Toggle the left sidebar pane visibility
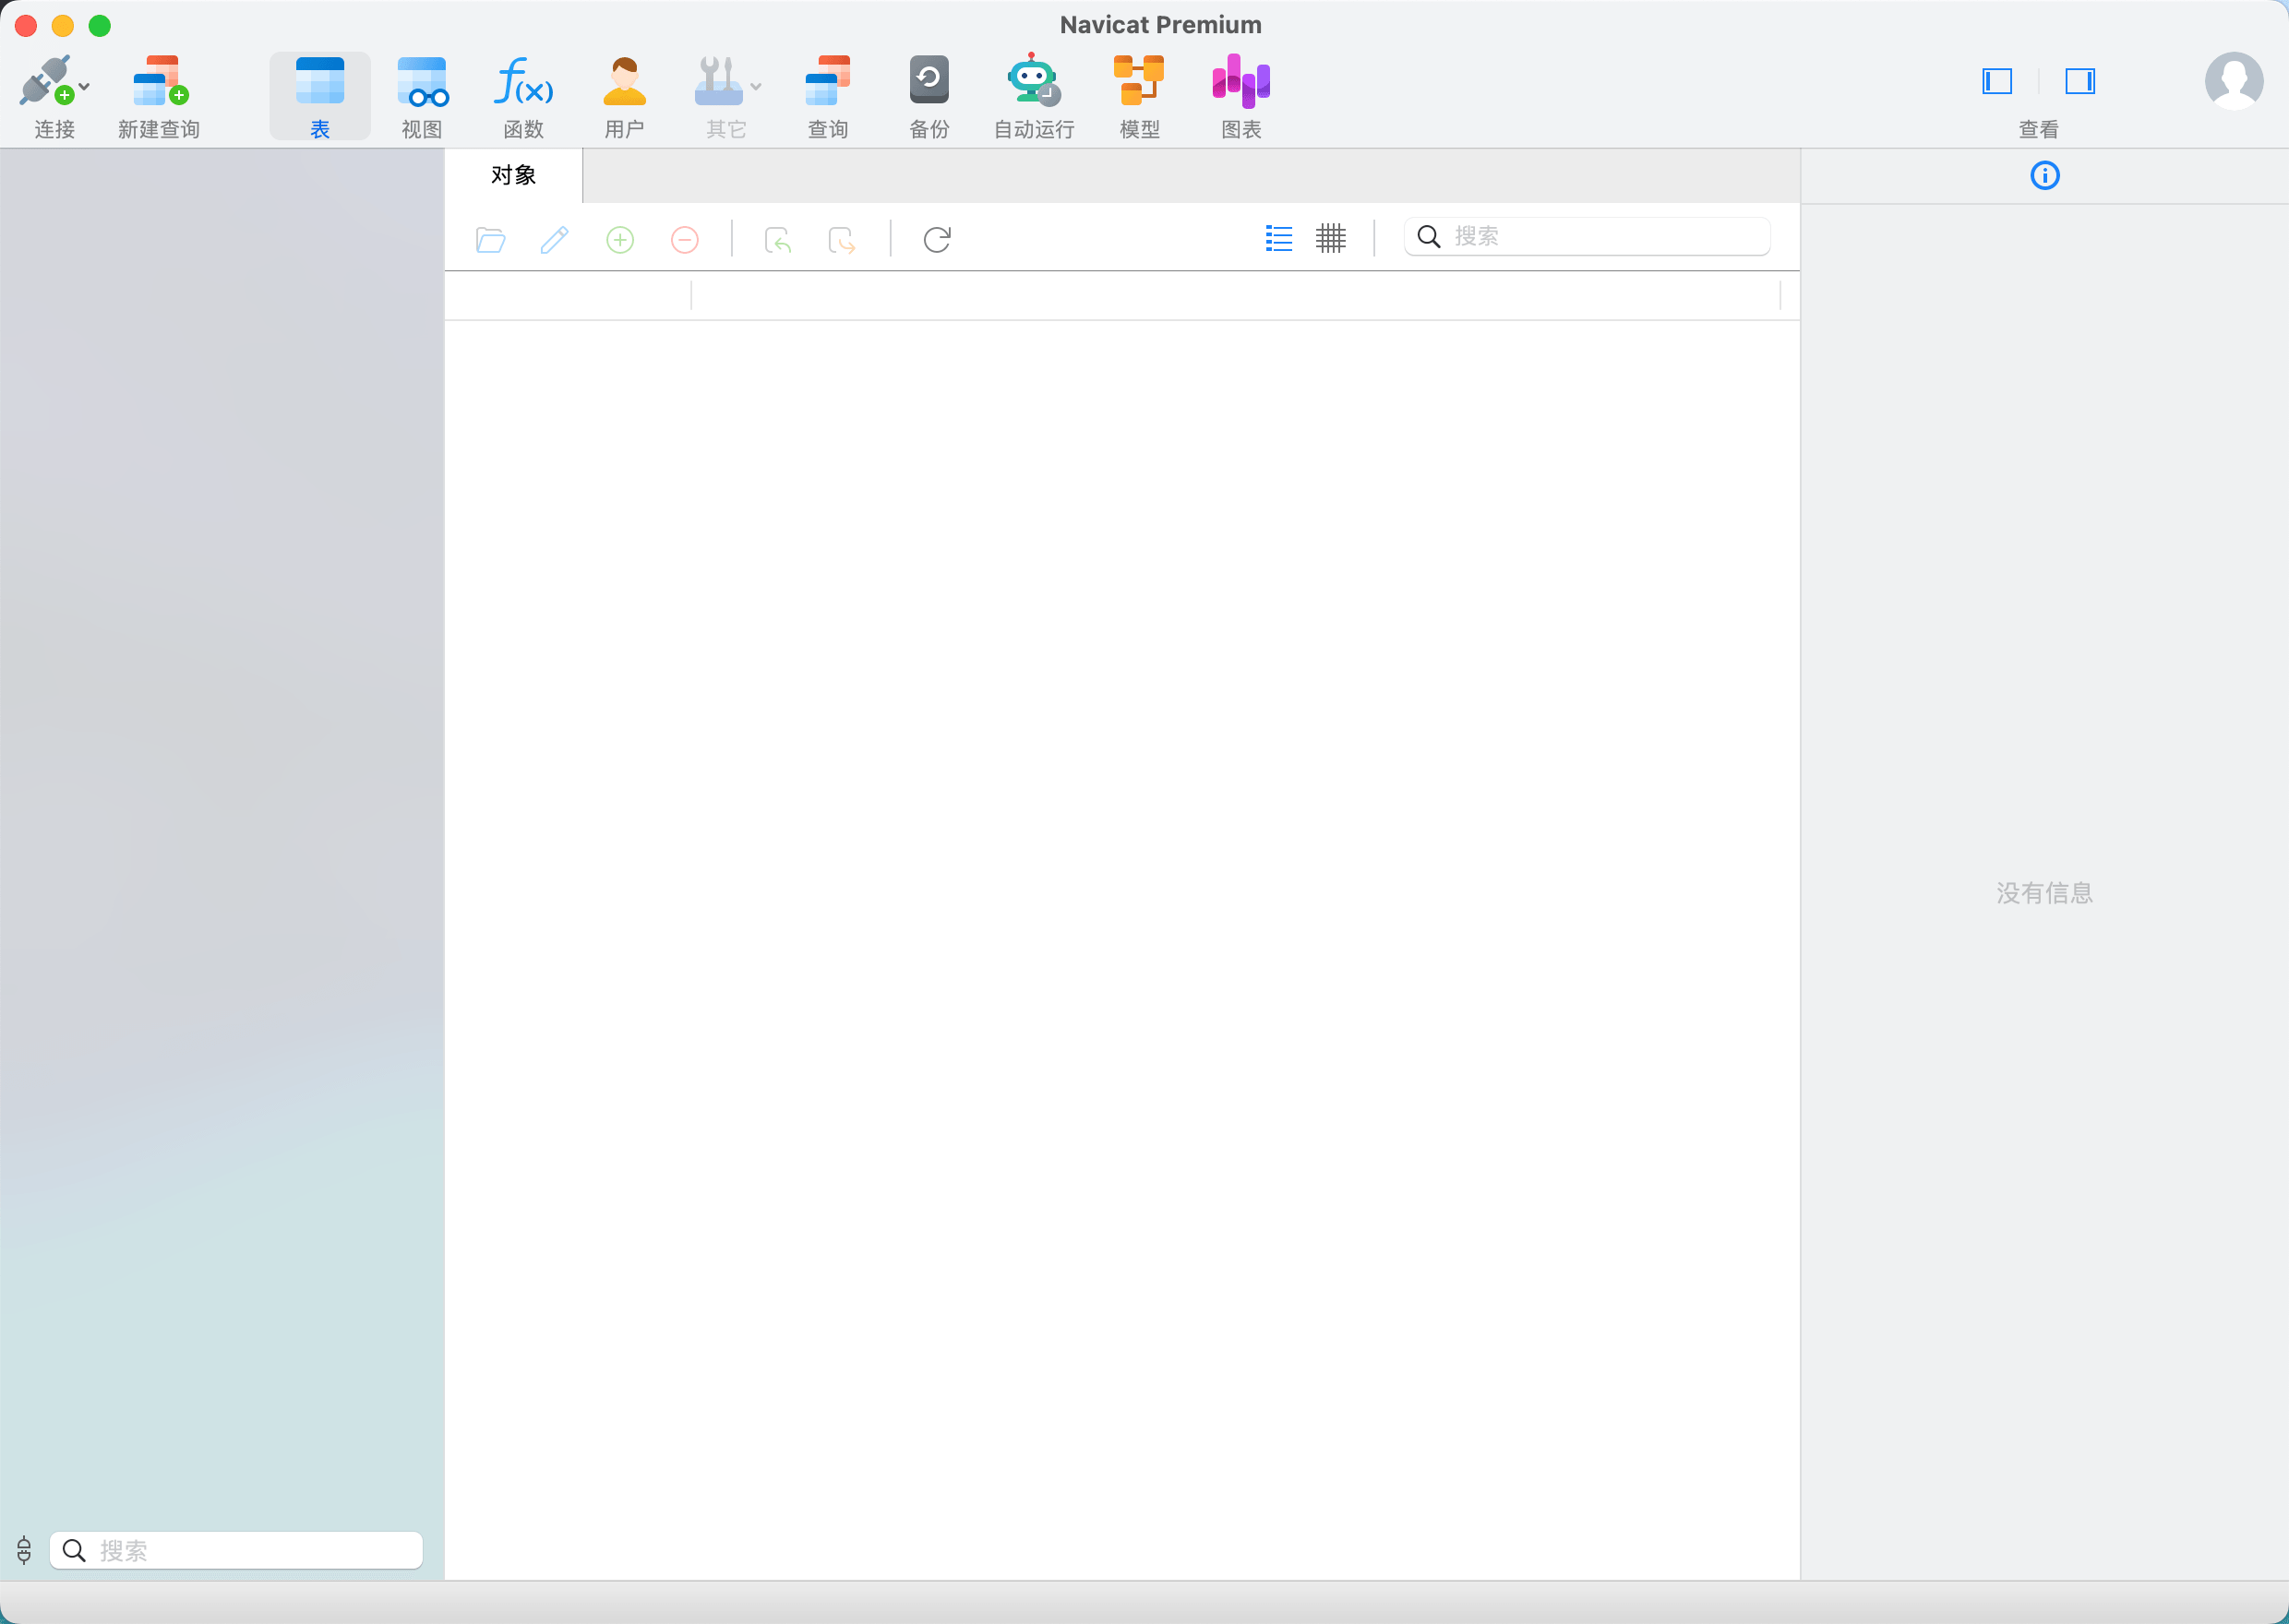 (1996, 81)
